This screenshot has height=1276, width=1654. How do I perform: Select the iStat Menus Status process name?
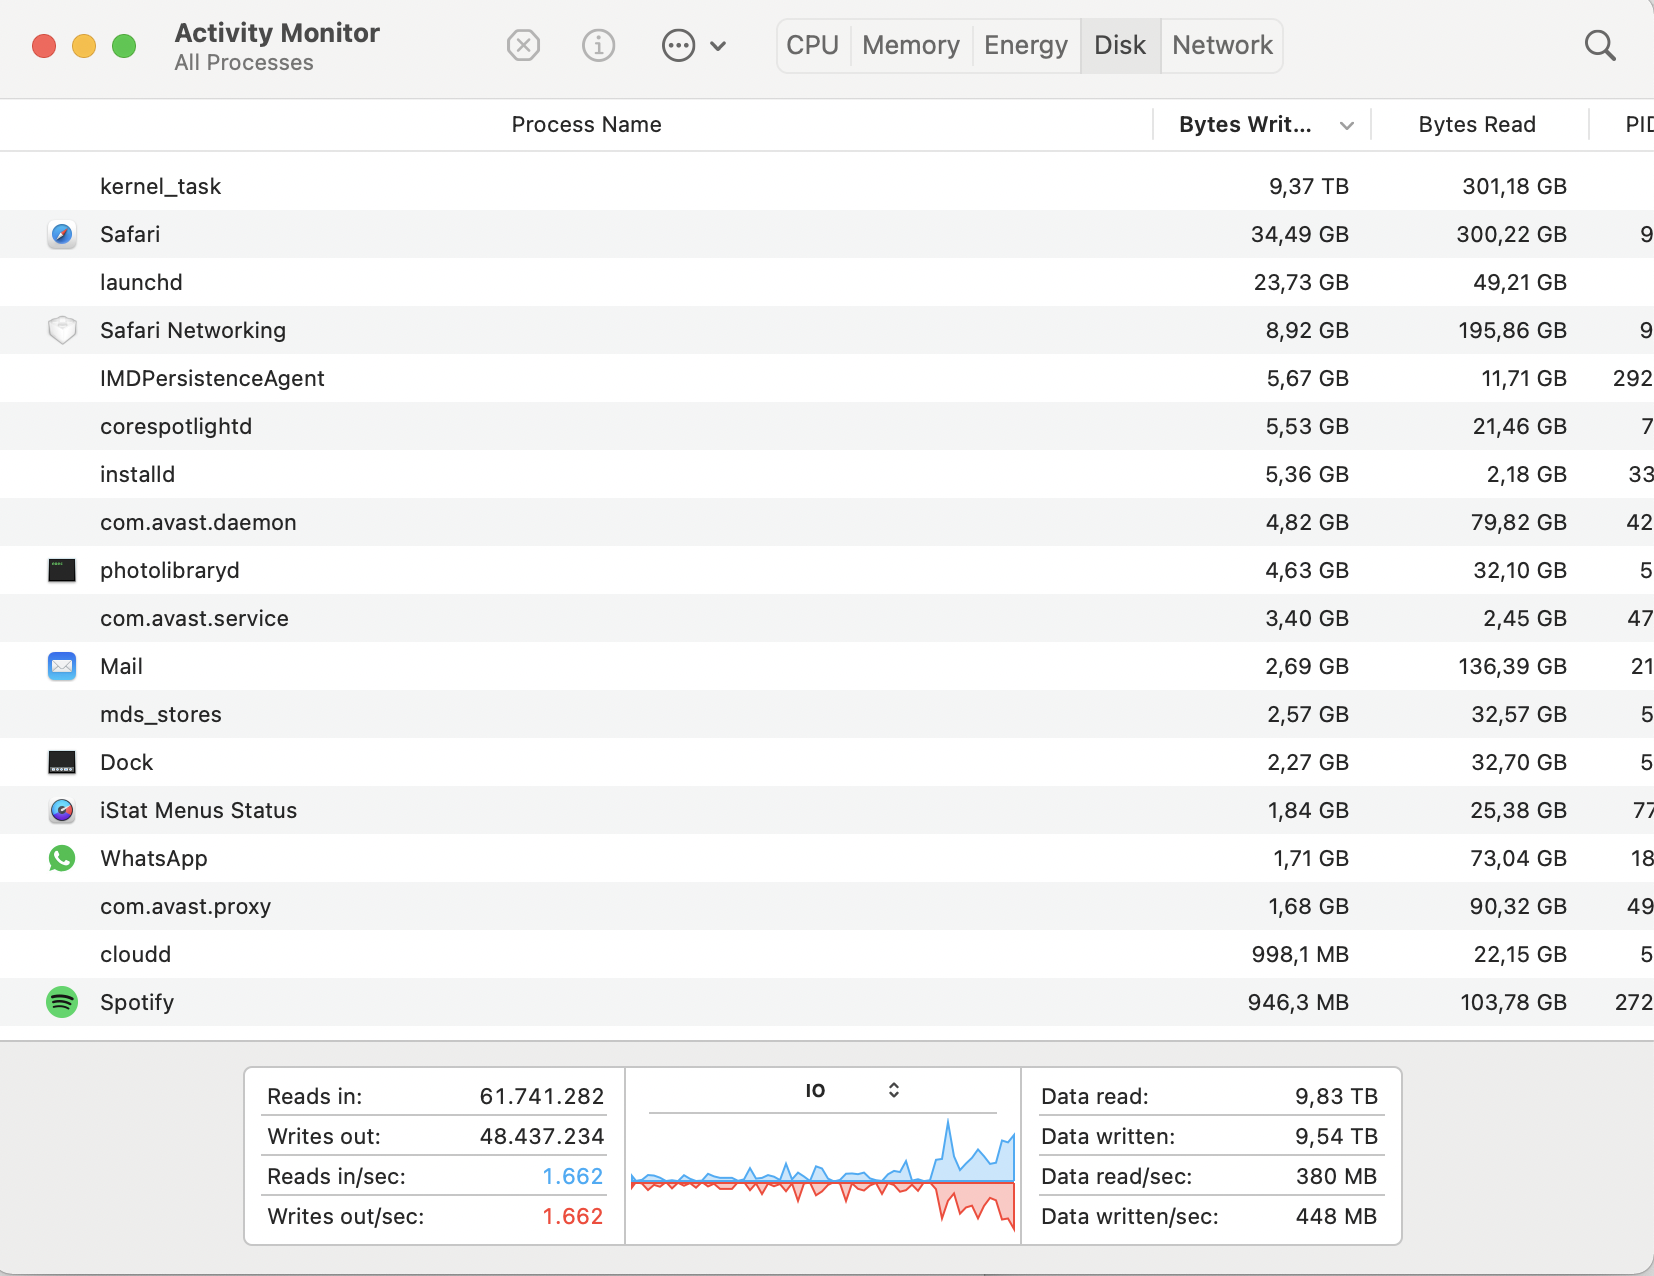pos(199,810)
